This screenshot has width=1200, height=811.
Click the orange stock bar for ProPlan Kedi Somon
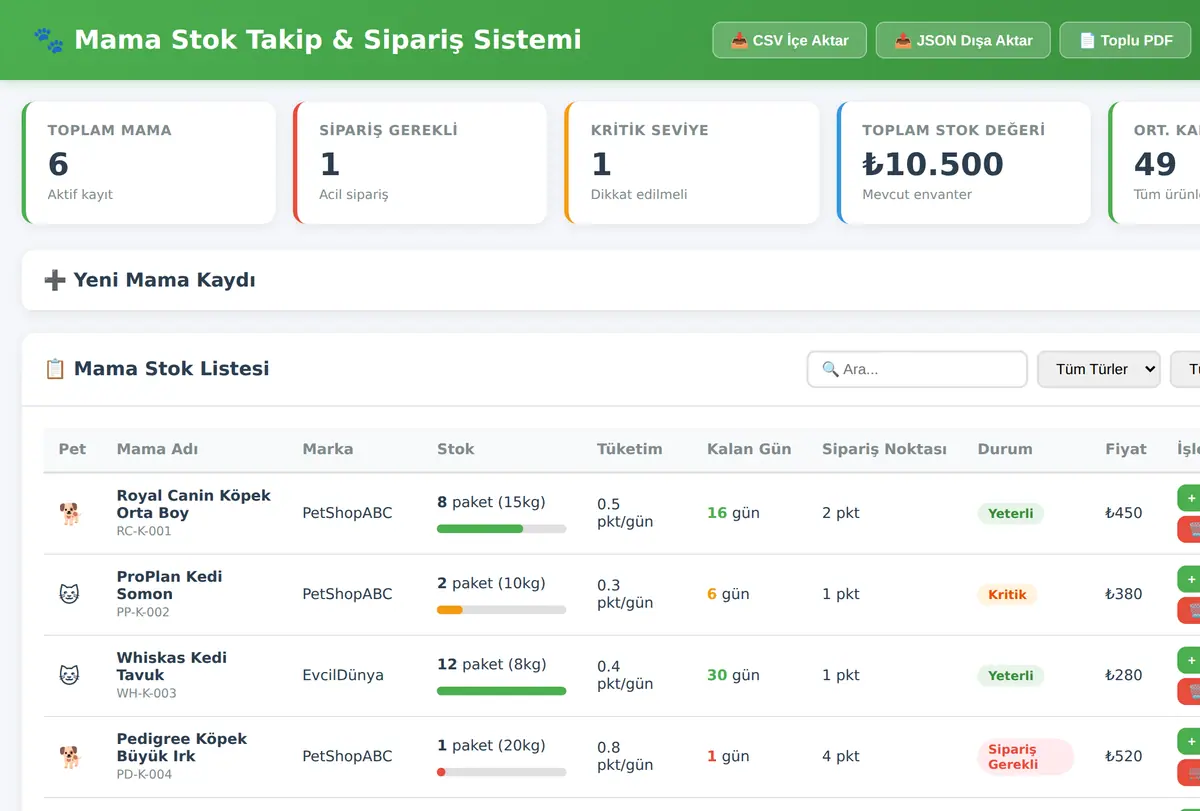501,609
